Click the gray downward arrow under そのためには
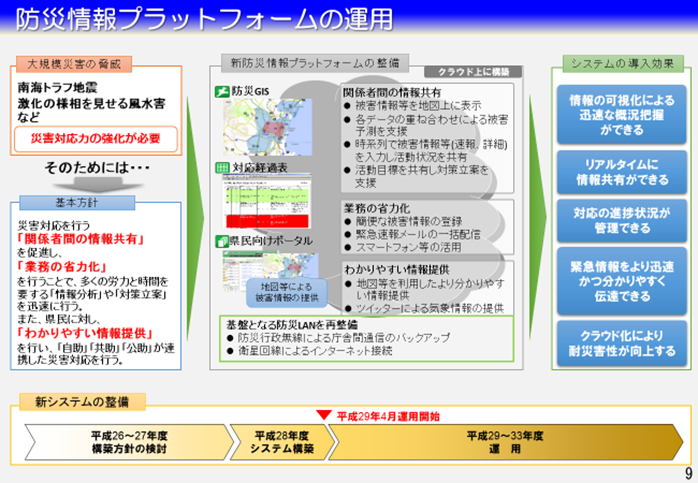This screenshot has height=483, width=698. click(x=98, y=184)
